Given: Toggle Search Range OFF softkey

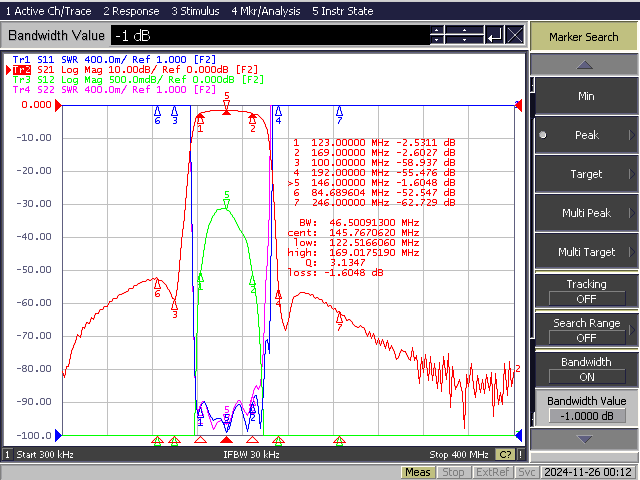Looking at the screenshot, I should [x=587, y=330].
